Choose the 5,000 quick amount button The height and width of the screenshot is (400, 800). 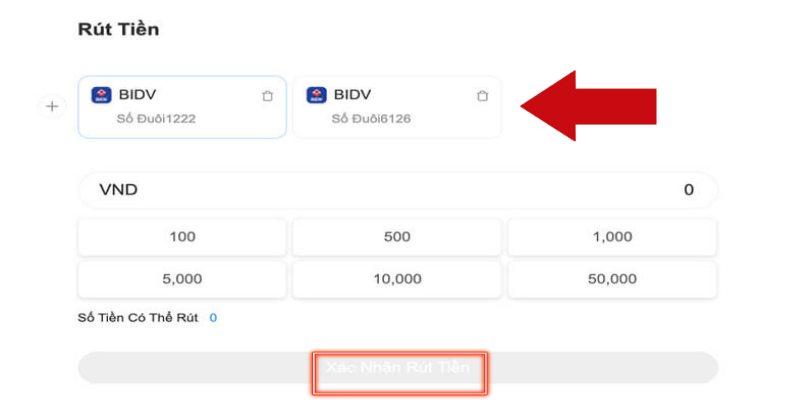coord(182,279)
